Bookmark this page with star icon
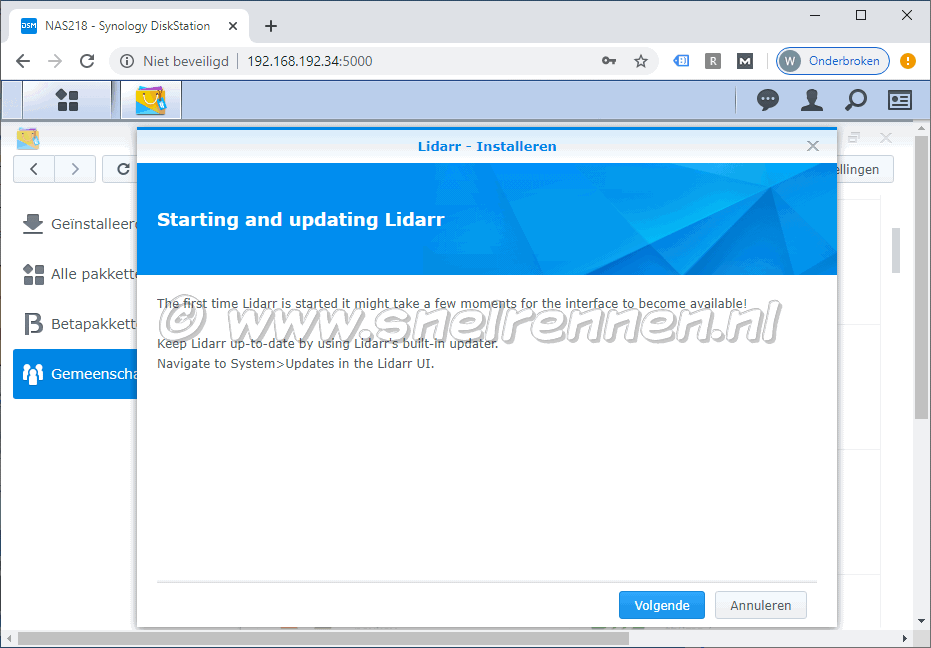931x648 pixels. point(641,61)
